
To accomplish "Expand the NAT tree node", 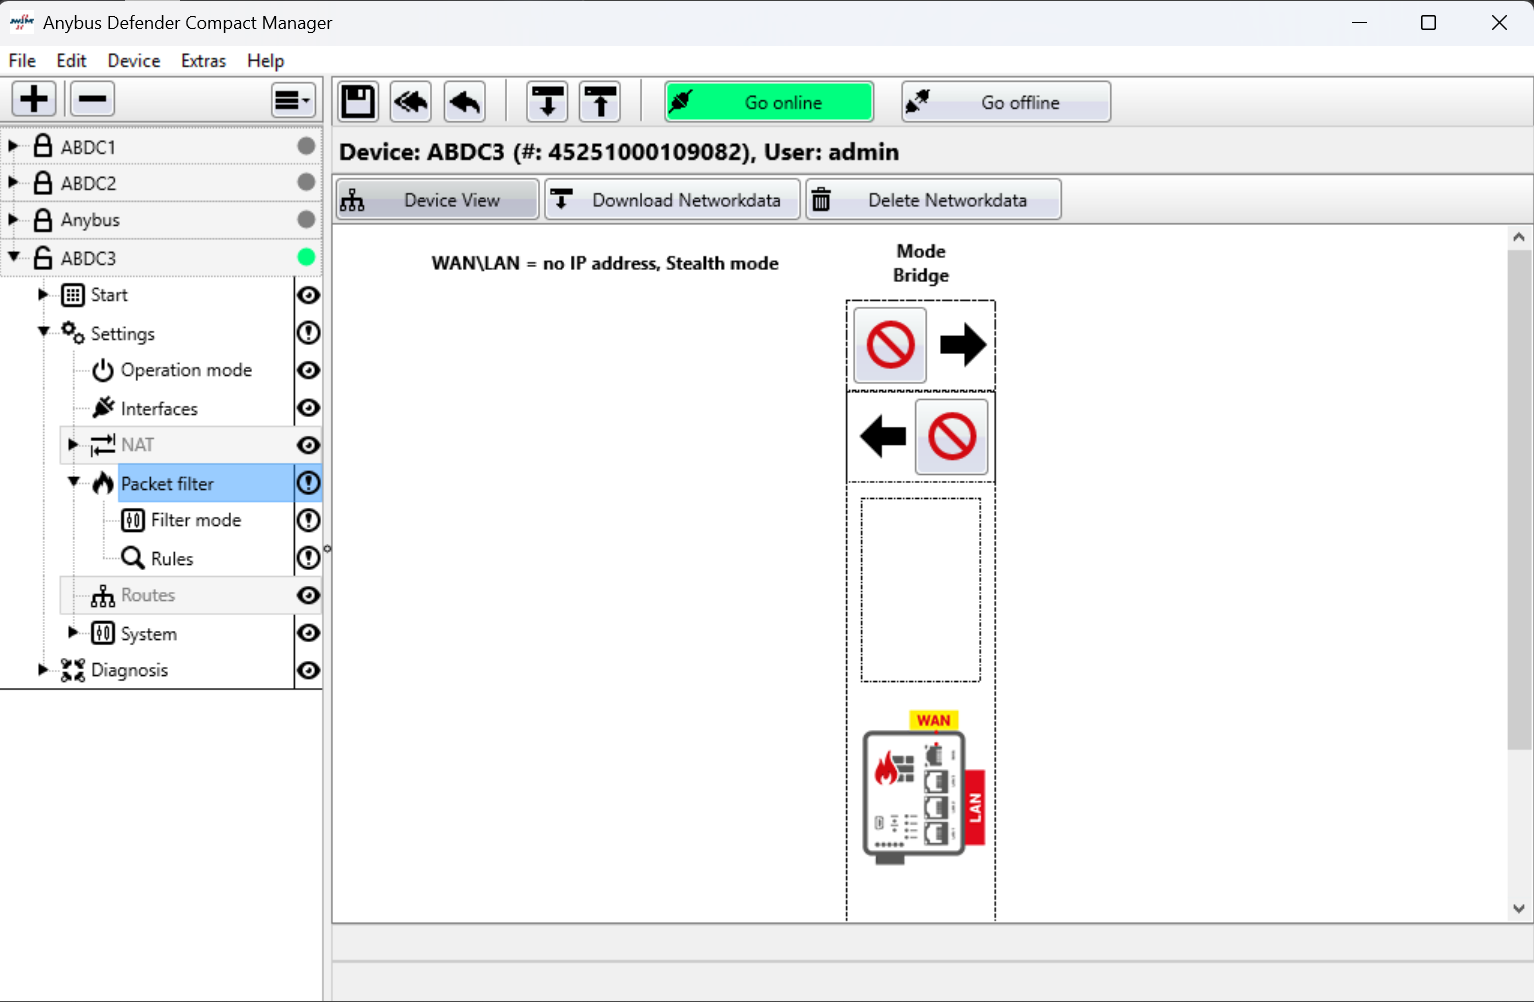I will coord(73,444).
